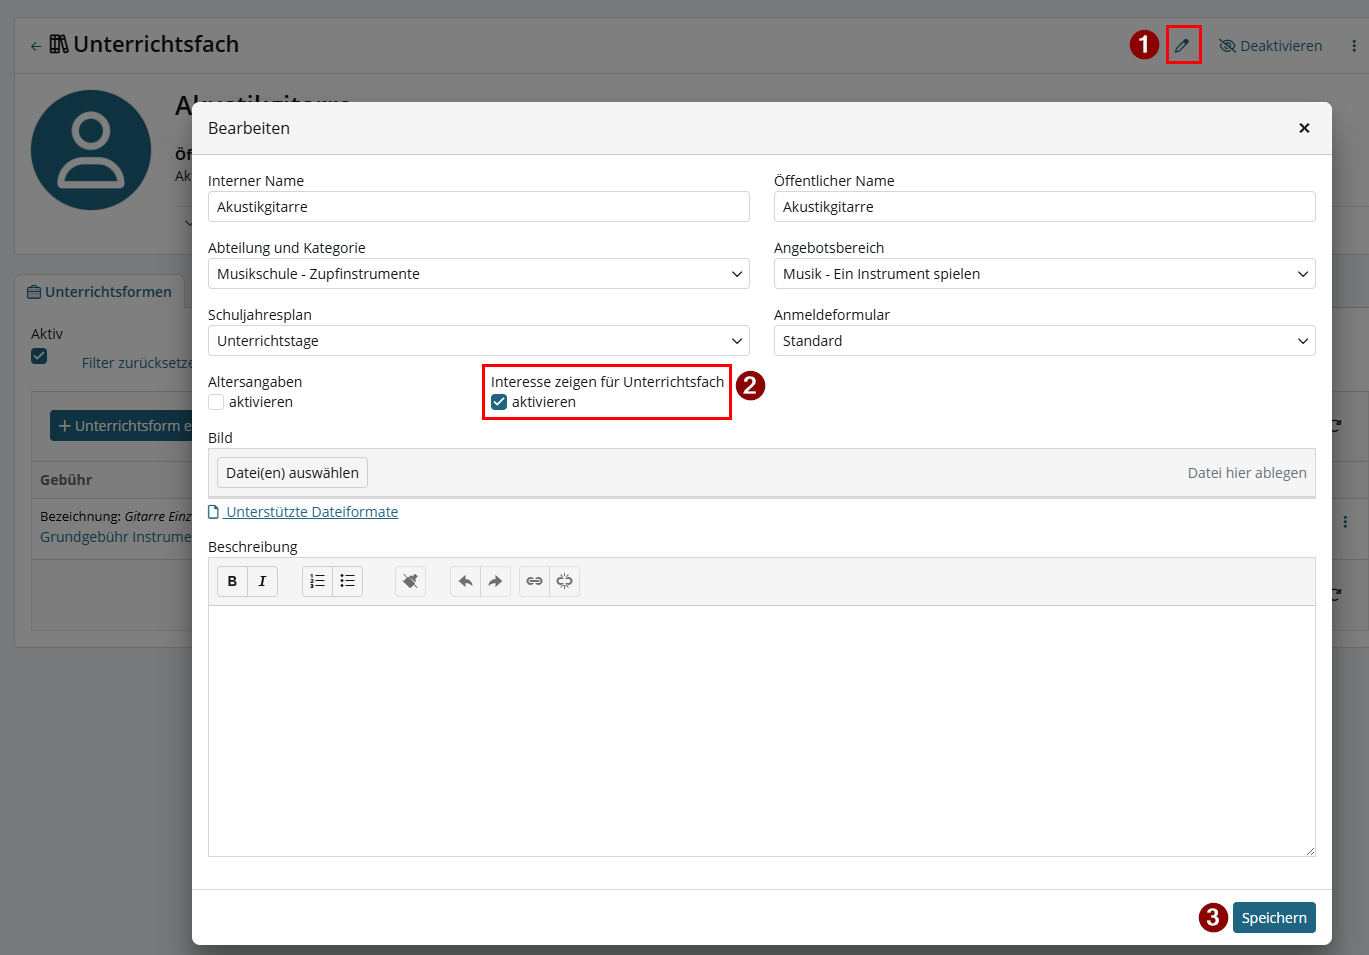Screen dimensions: 1369x955
Task: Click the Deaktivieren button
Action: 1270,46
